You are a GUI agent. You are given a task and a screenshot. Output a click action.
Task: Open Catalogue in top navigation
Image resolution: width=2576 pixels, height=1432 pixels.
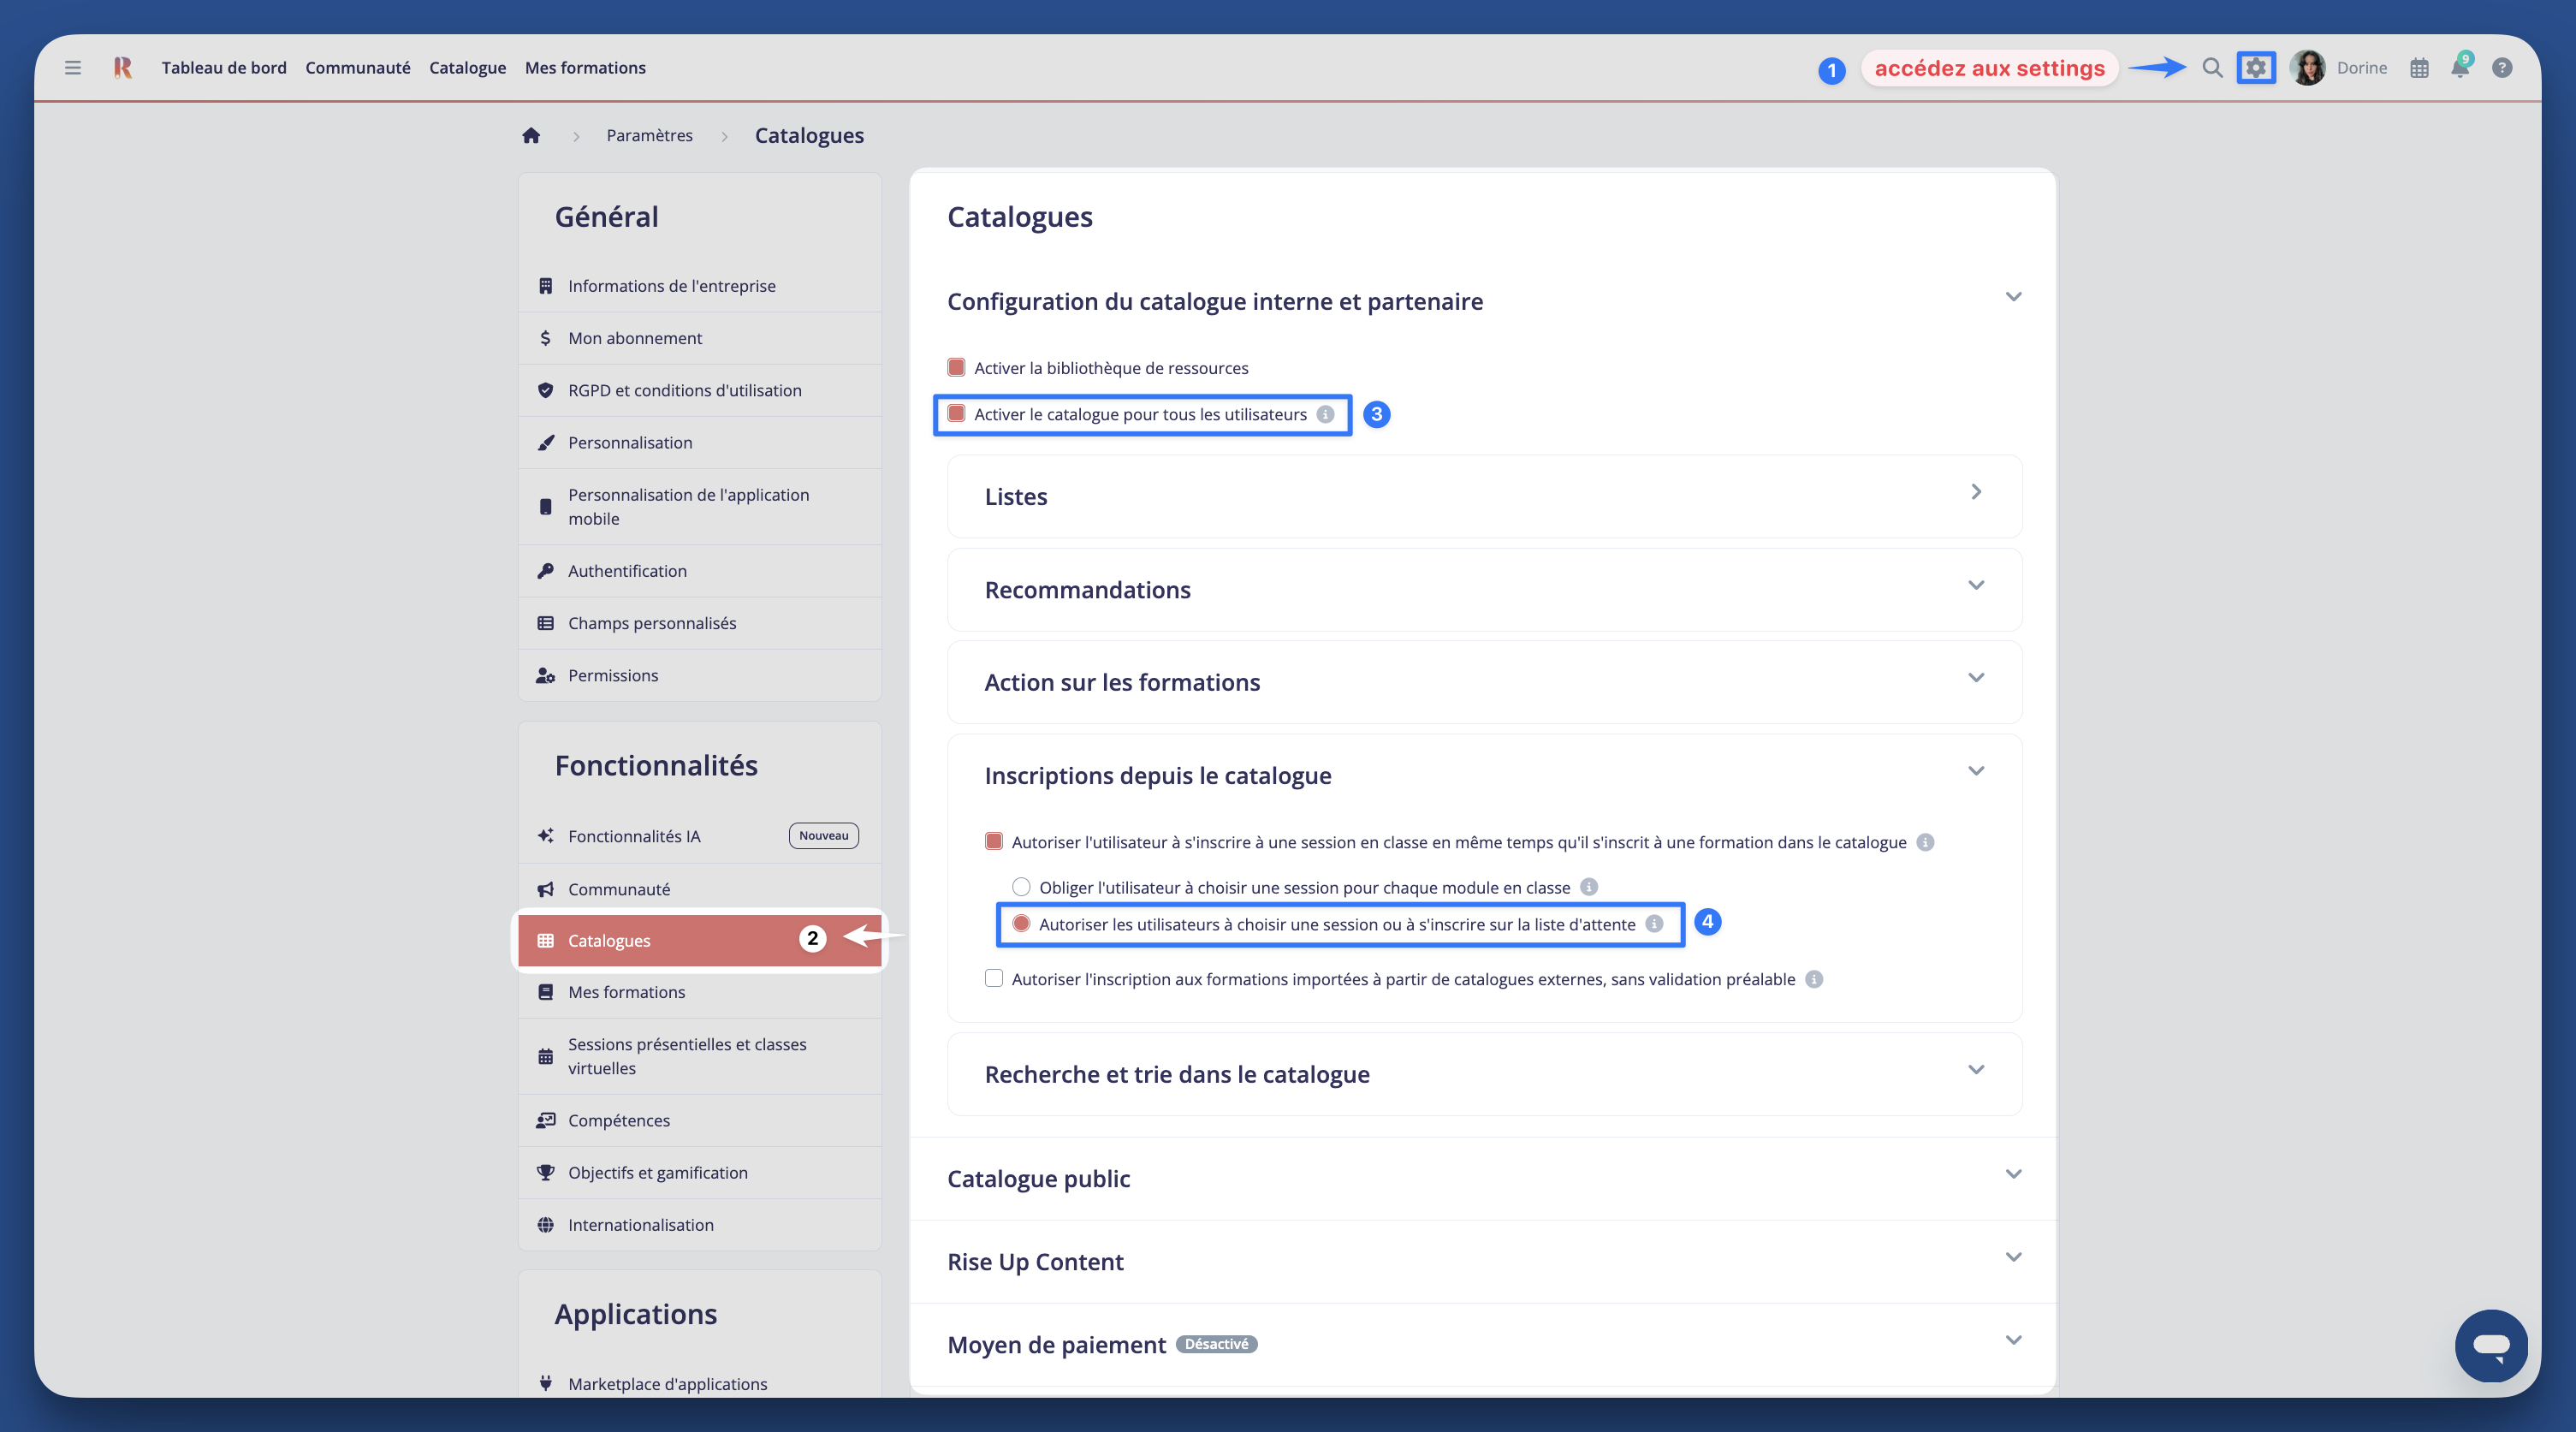(x=467, y=68)
